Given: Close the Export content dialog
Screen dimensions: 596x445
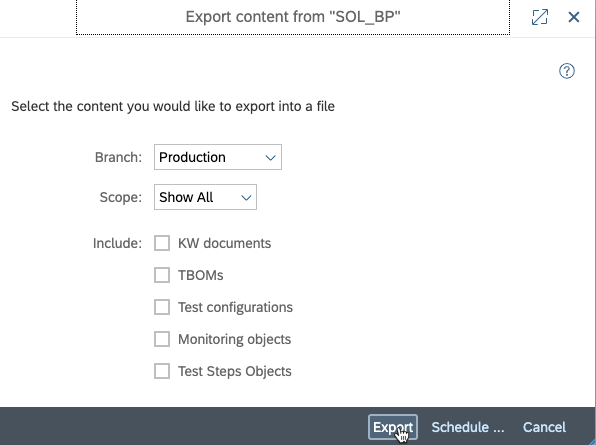Looking at the screenshot, I should click(574, 17).
